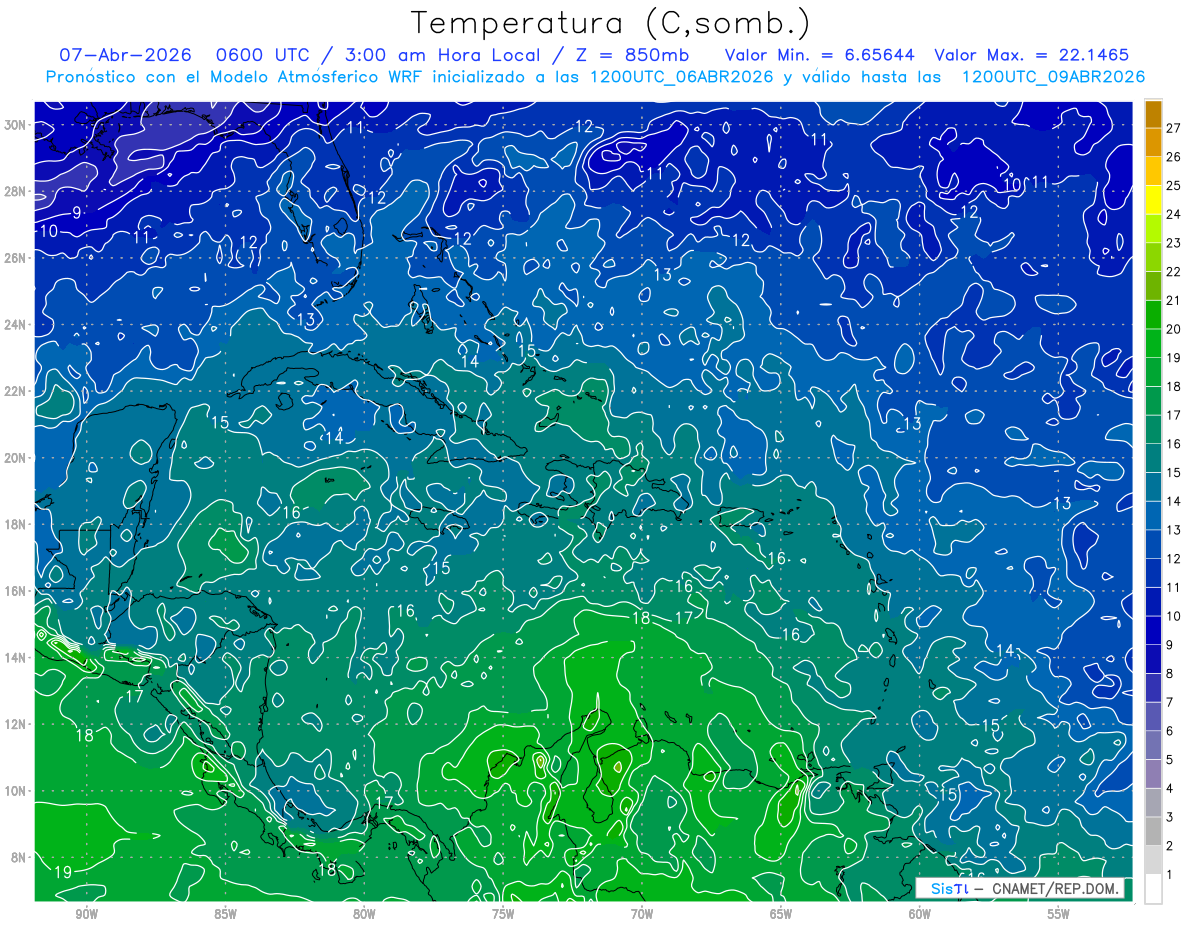The image size is (1200, 927).
Task: Click the 19 contour label near bottom-left
Action: point(63,873)
